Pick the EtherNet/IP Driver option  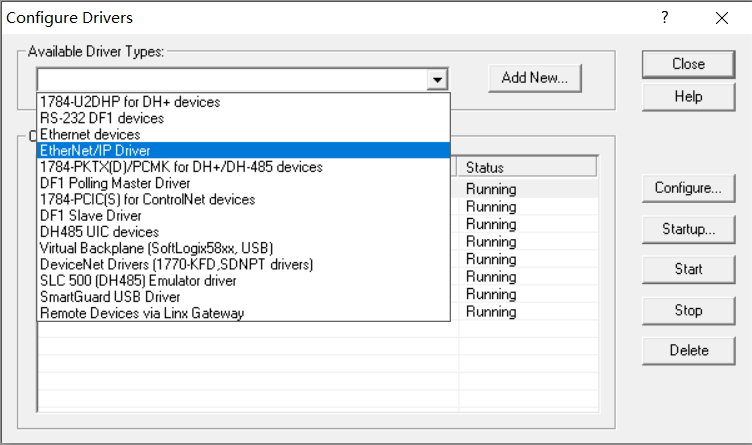pyautogui.click(x=95, y=150)
